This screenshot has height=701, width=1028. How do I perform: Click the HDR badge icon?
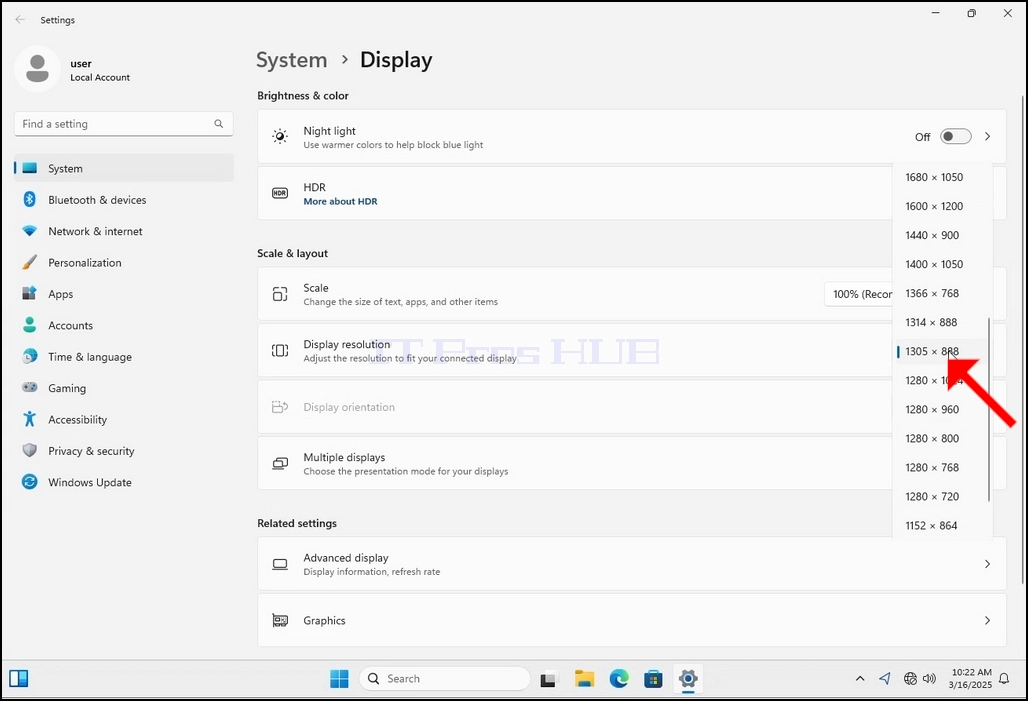(x=280, y=193)
